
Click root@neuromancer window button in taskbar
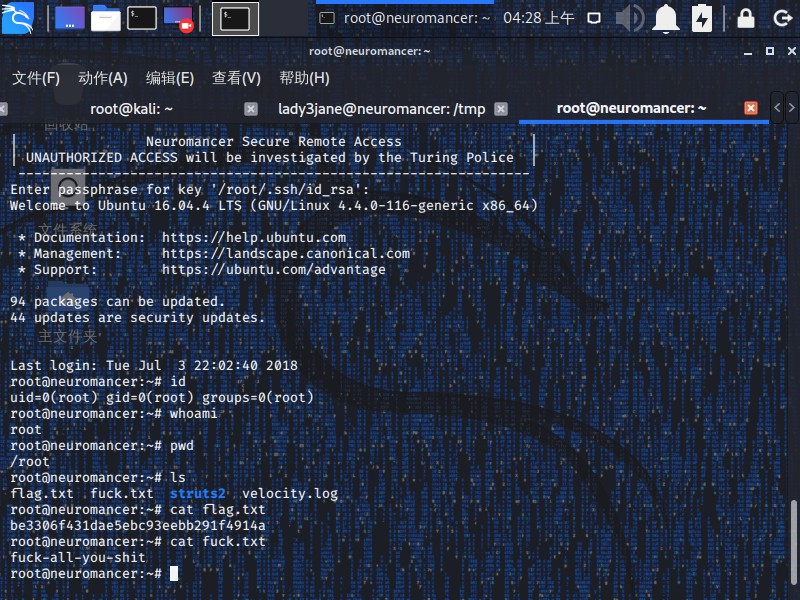403,18
